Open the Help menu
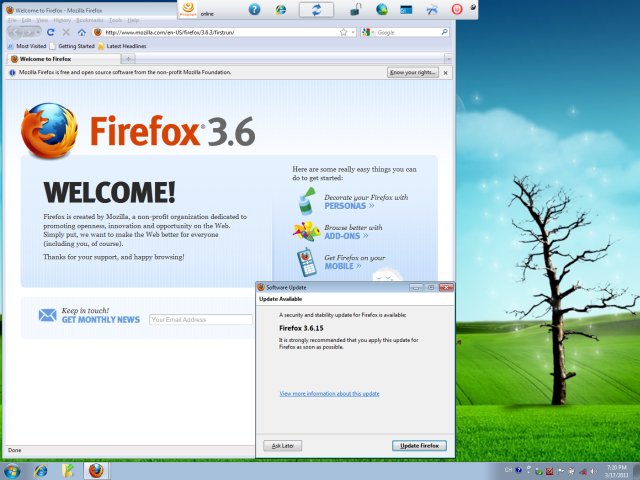Screen dimensions: 640x480 pyautogui.click(x=133, y=20)
